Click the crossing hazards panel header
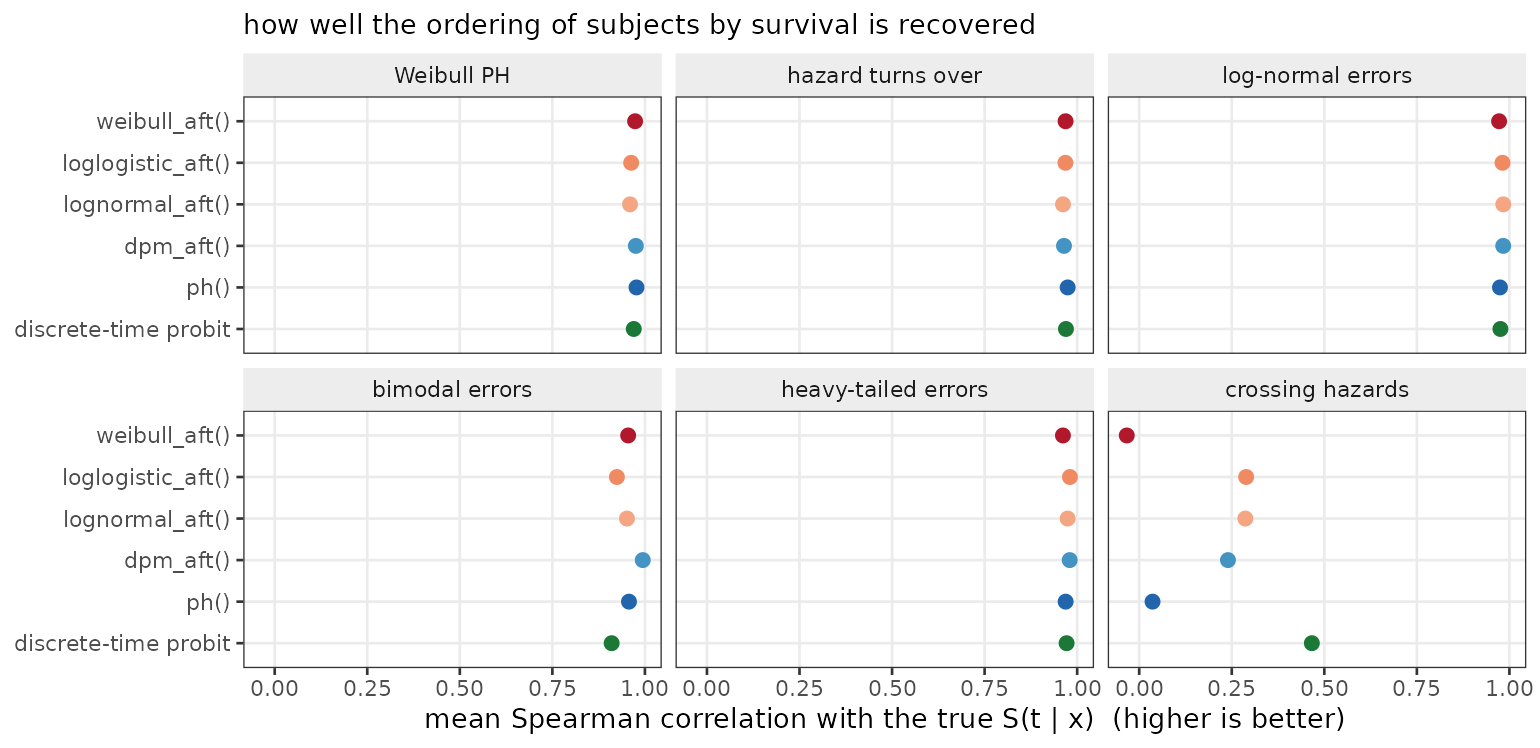This screenshot has width=1540, height=748. (x=1317, y=390)
